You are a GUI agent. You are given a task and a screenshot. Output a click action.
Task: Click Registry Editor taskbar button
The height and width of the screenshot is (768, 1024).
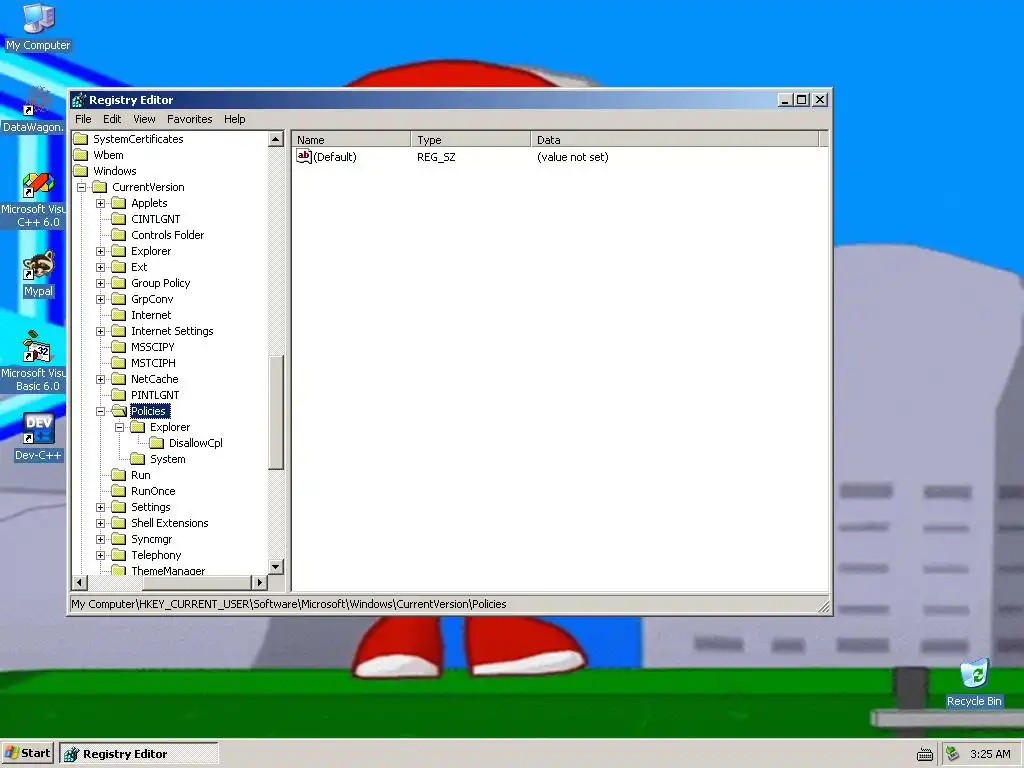[x=138, y=754]
